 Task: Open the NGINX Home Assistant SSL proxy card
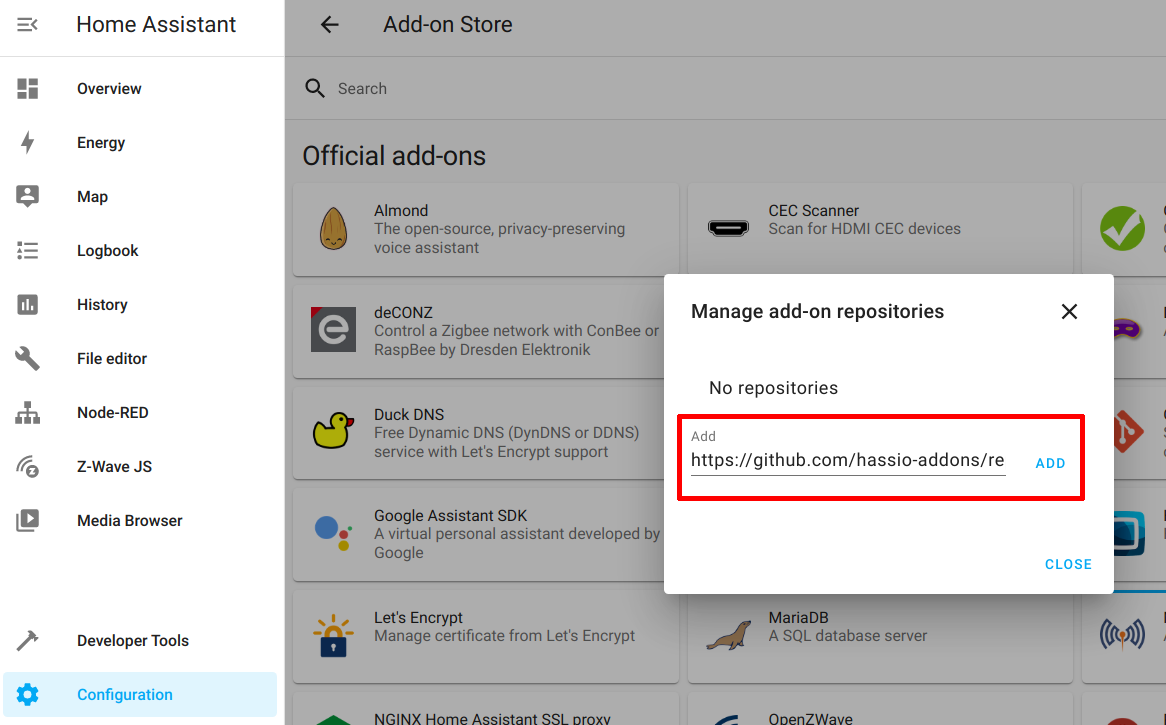(486, 709)
